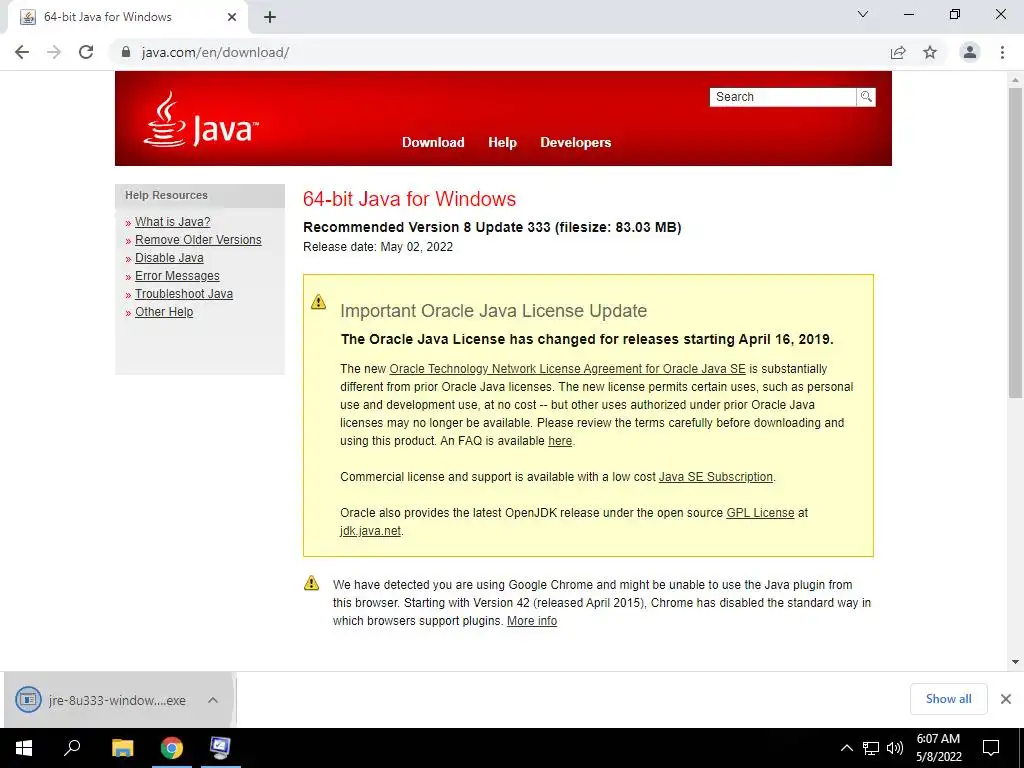Screen dimensions: 1024x768
Task: Bookmark this page with the star icon
Action: (930, 52)
